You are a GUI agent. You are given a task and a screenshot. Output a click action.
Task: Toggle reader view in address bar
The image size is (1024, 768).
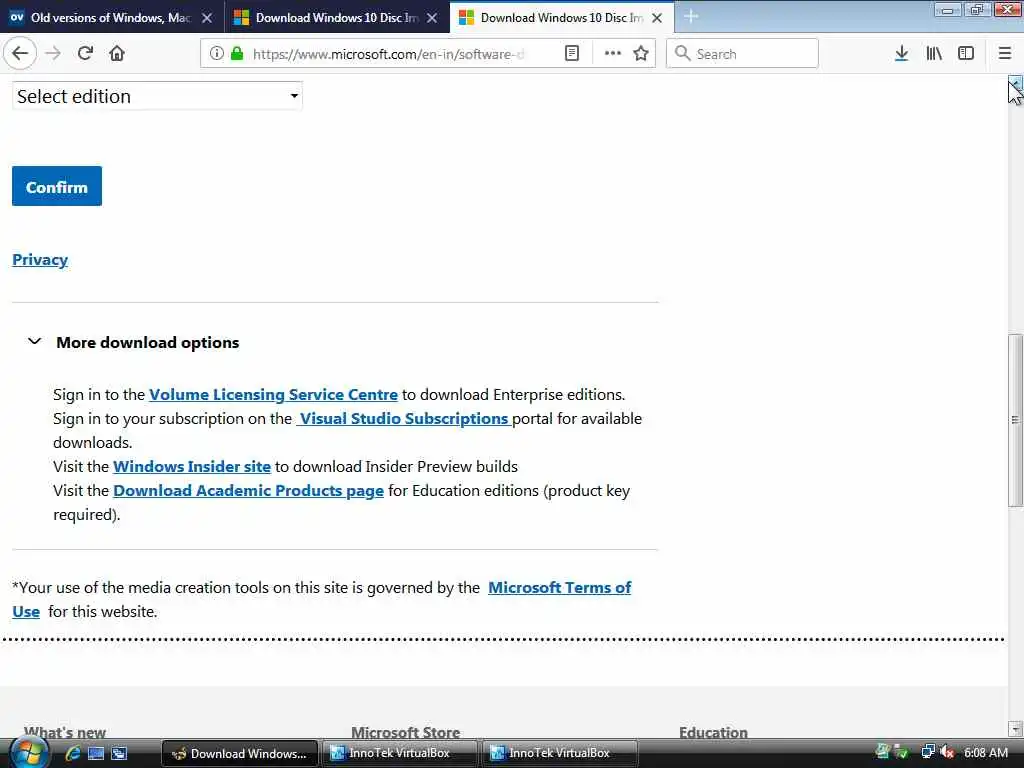pos(571,54)
